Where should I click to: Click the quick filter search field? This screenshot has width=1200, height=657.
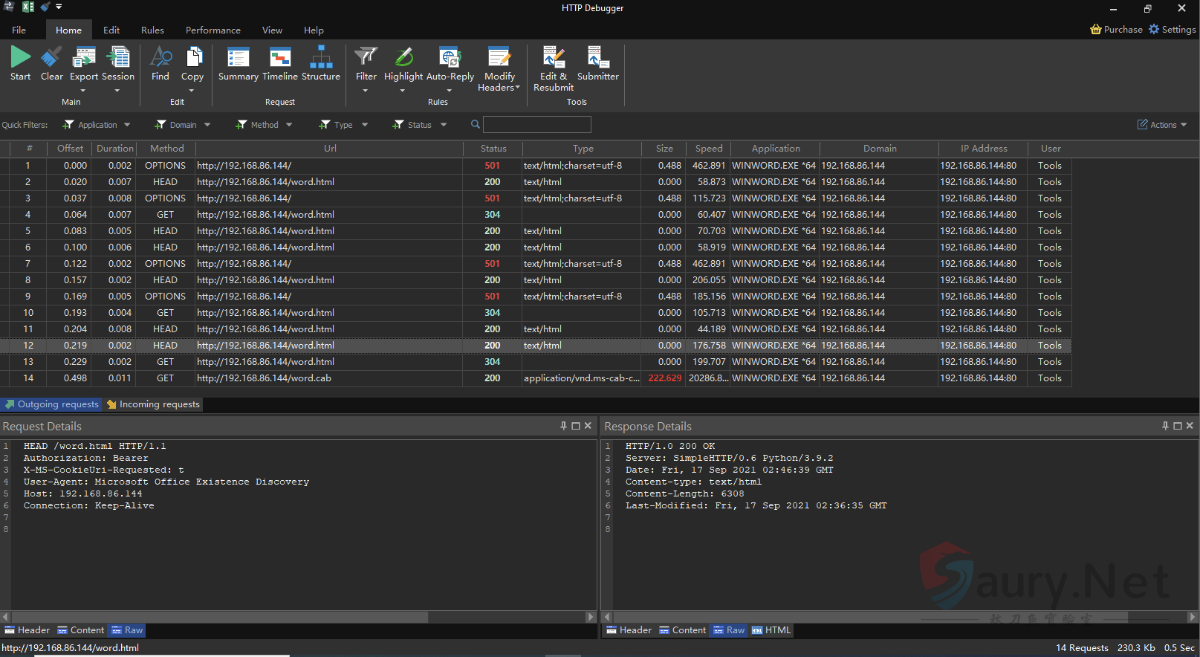coord(537,125)
